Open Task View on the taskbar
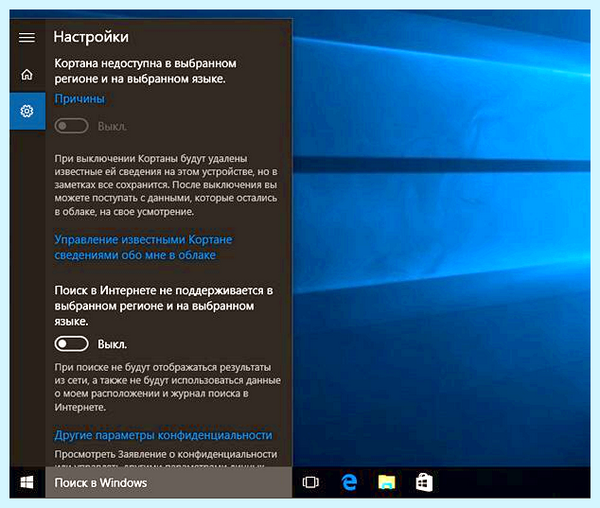The width and height of the screenshot is (600, 508). pyautogui.click(x=310, y=482)
